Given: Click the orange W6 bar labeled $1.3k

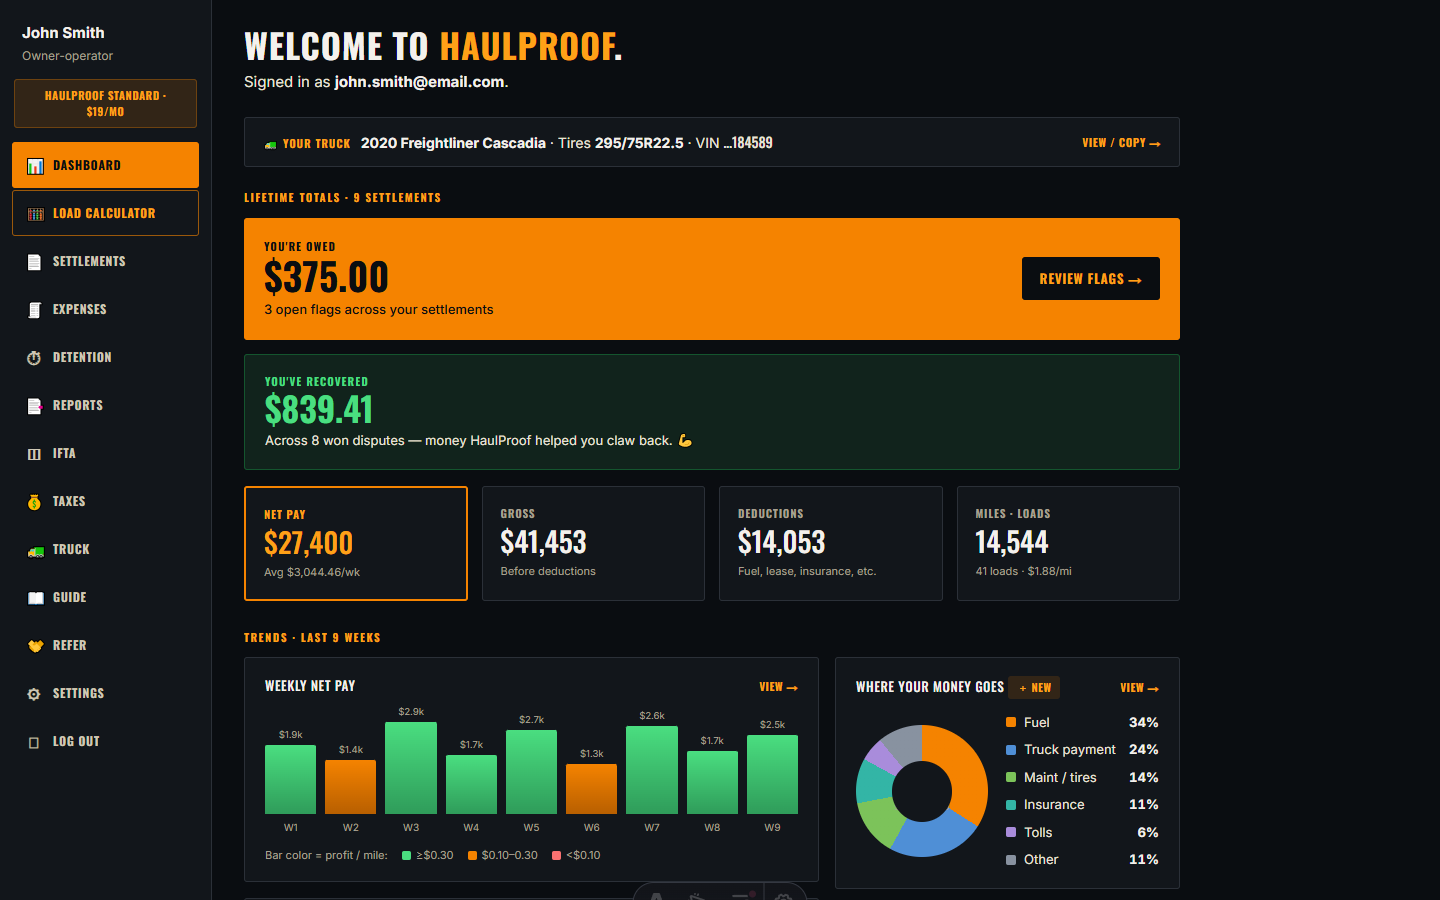Looking at the screenshot, I should (x=592, y=790).
